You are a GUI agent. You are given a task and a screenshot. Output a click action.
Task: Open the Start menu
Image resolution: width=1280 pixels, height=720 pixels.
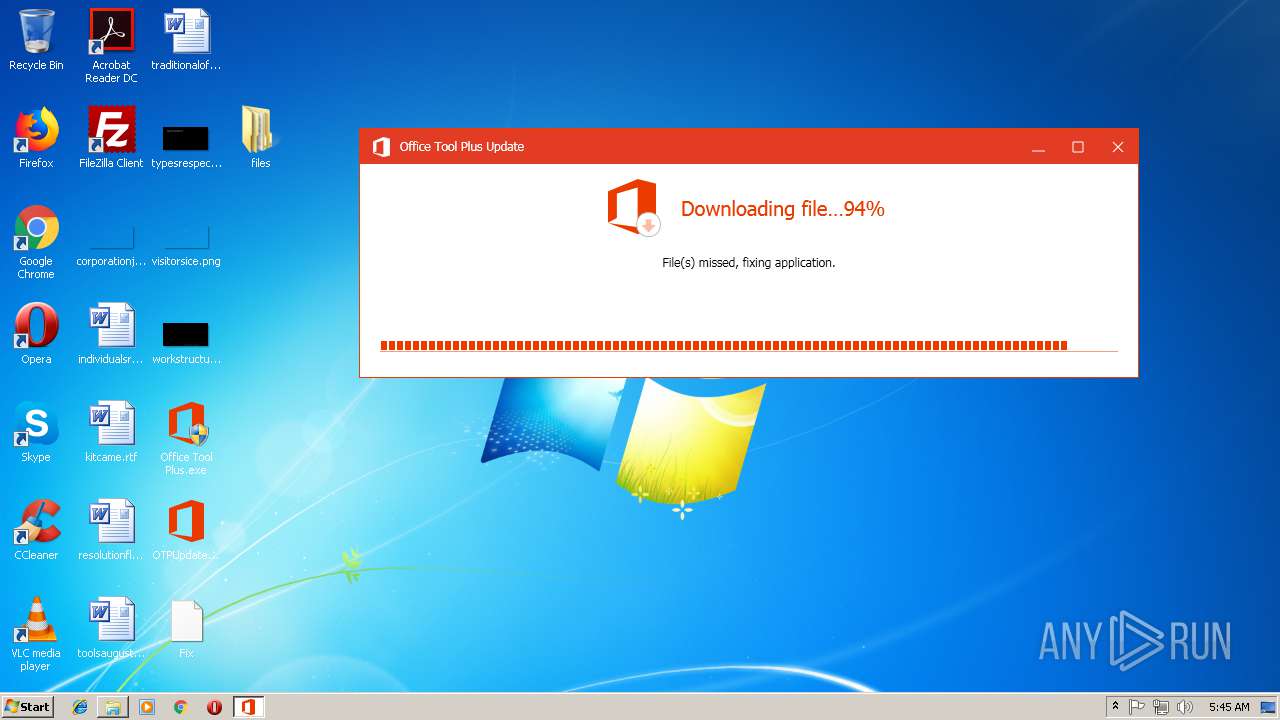click(27, 707)
